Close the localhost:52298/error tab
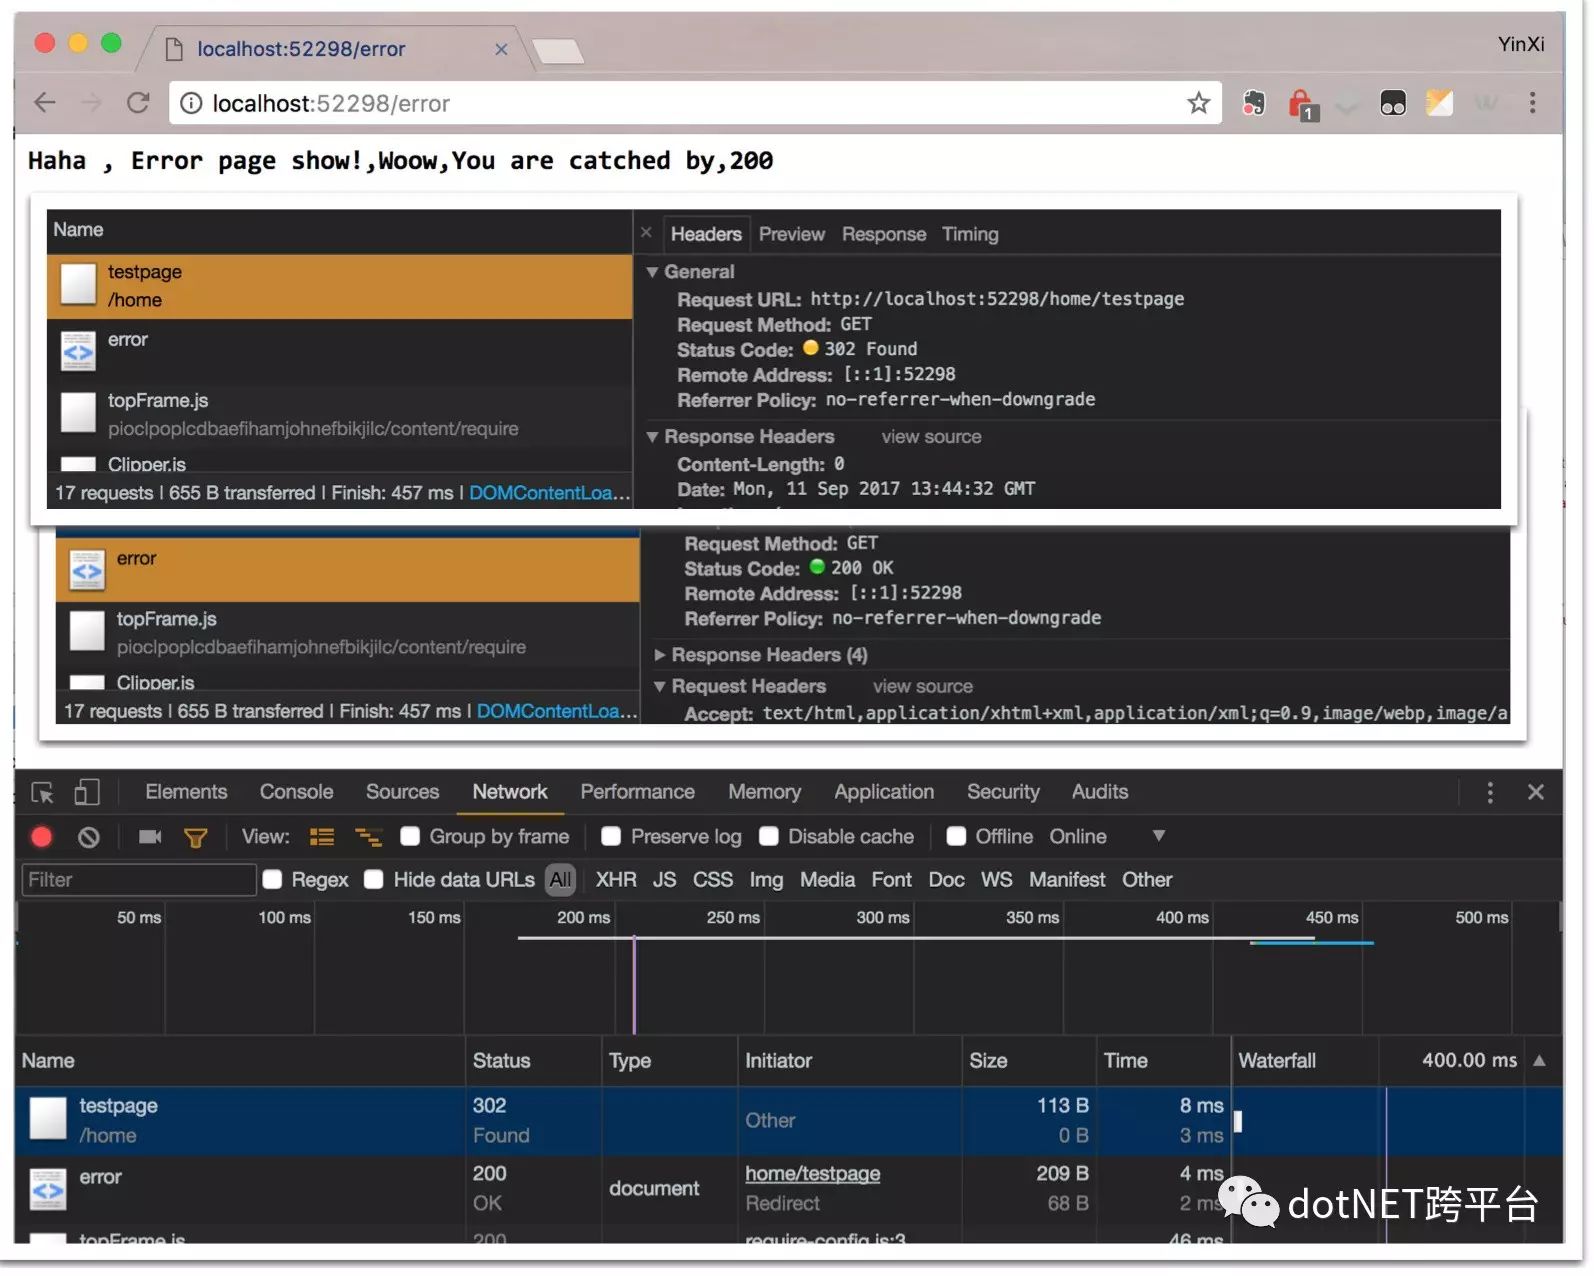The width and height of the screenshot is (1594, 1276). pyautogui.click(x=501, y=49)
